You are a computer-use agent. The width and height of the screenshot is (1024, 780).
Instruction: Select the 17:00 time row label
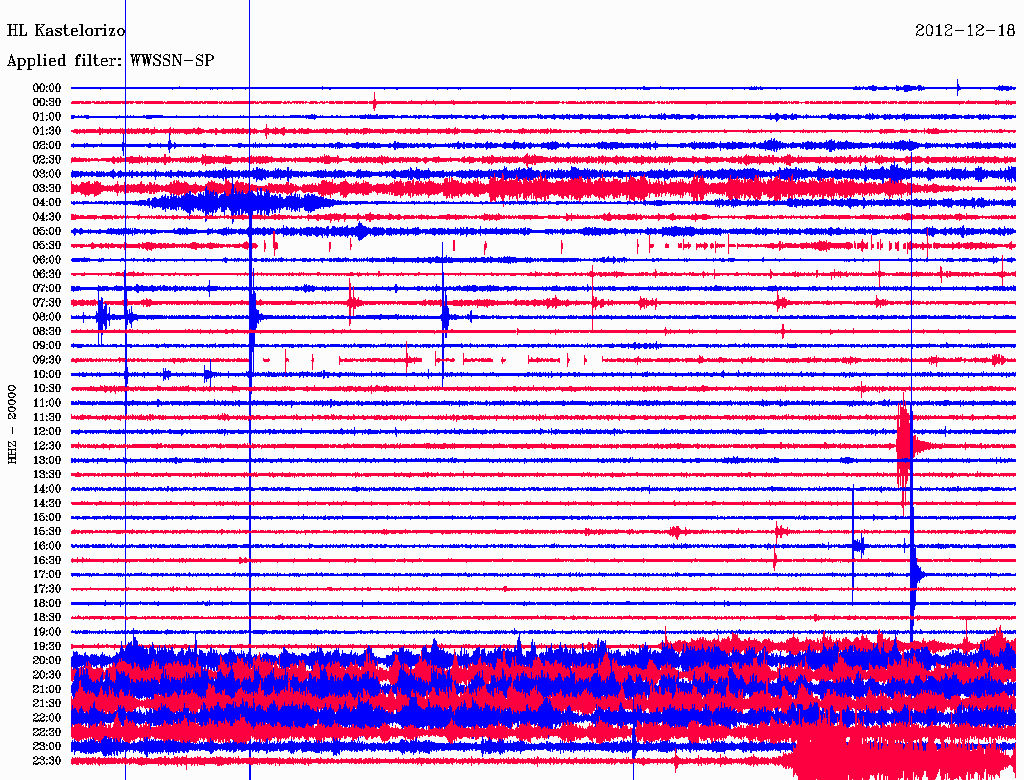point(47,574)
